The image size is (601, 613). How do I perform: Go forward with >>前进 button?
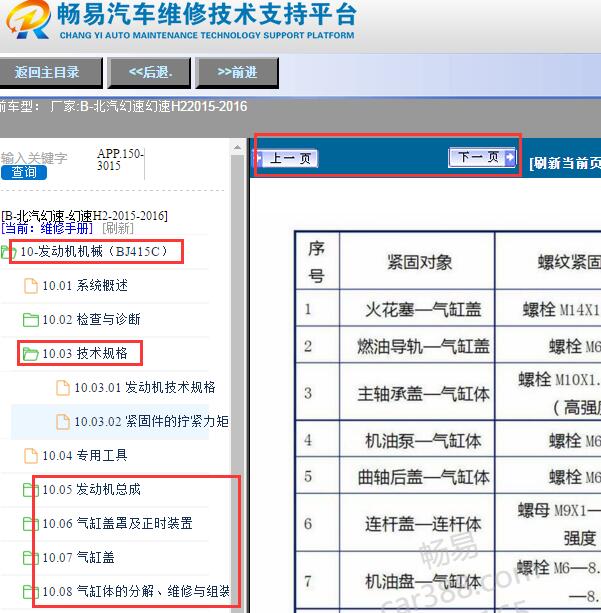[x=237, y=73]
